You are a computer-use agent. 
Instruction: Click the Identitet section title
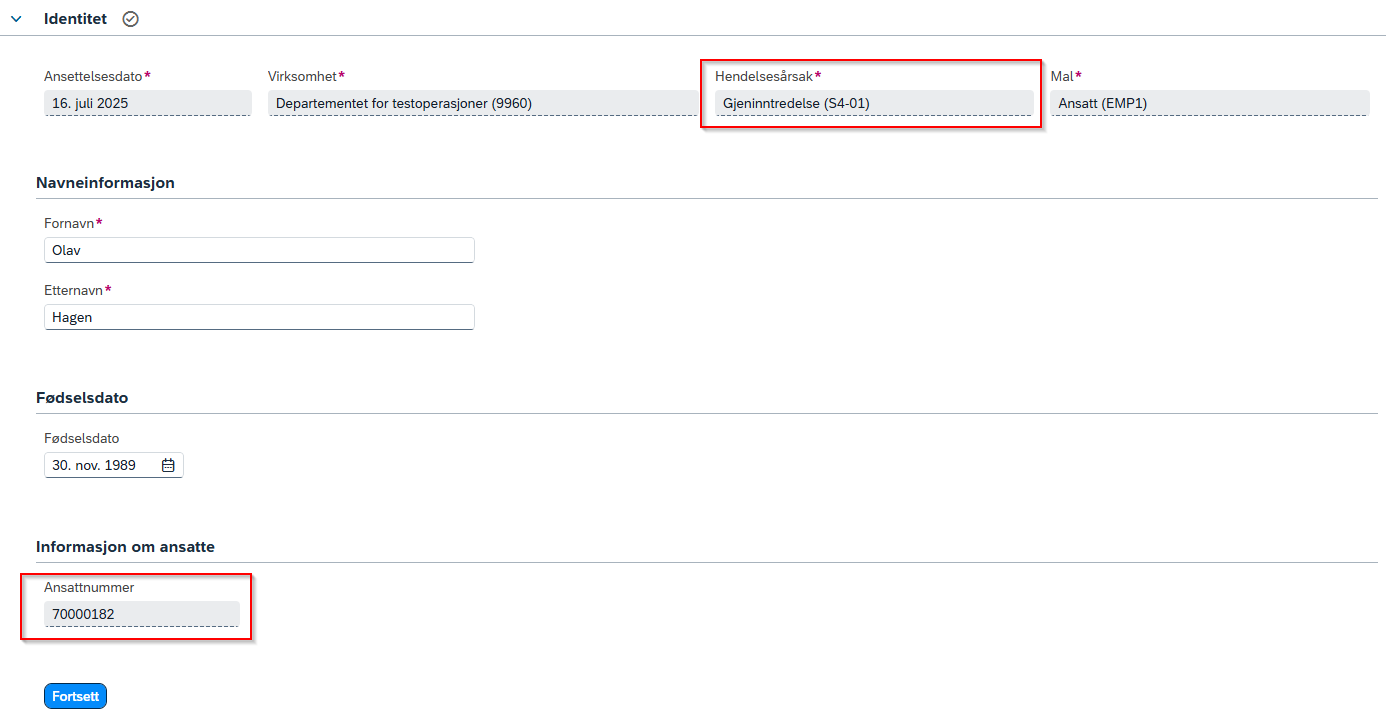click(x=75, y=19)
